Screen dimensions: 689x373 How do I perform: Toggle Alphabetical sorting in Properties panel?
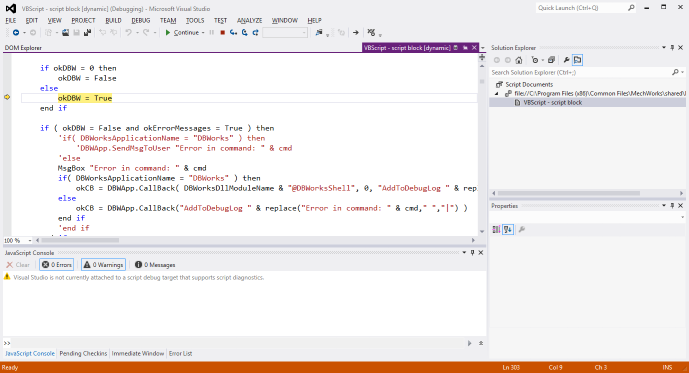coord(508,229)
